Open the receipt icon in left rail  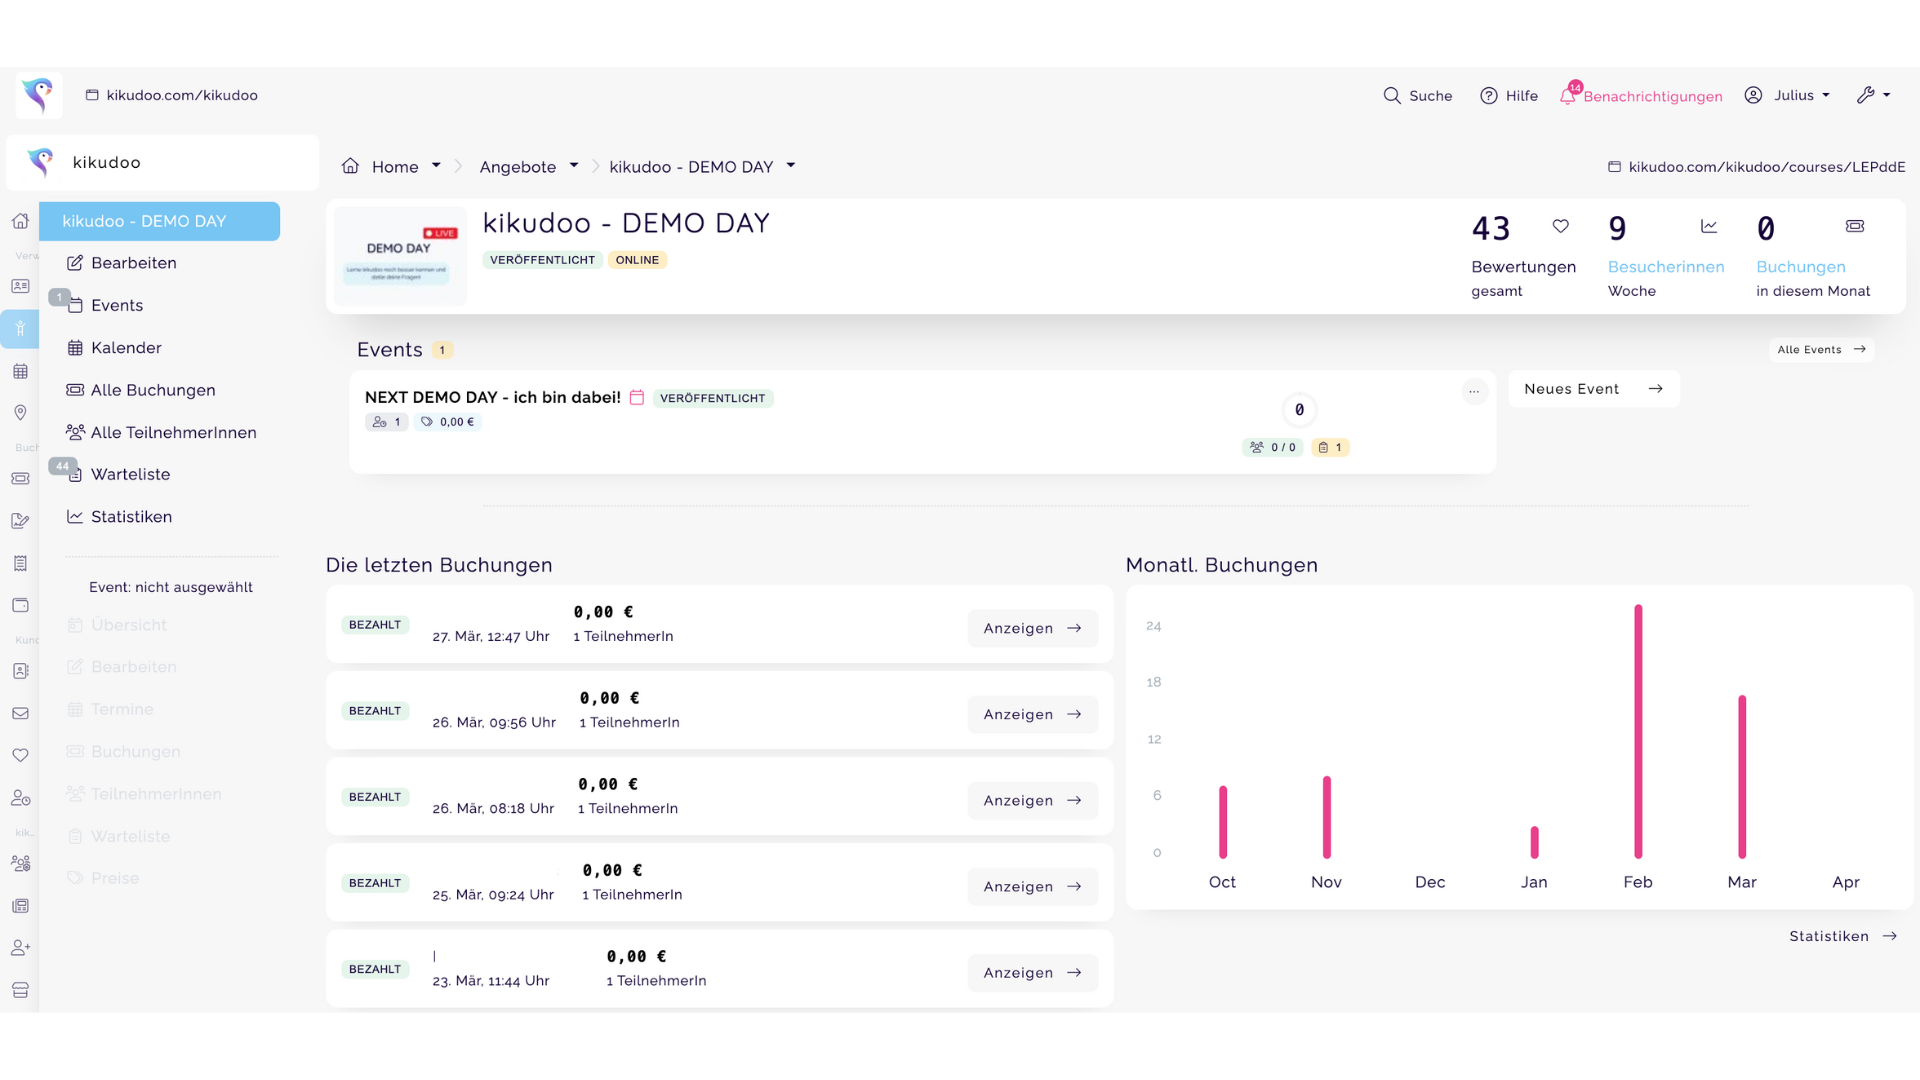pyautogui.click(x=20, y=563)
